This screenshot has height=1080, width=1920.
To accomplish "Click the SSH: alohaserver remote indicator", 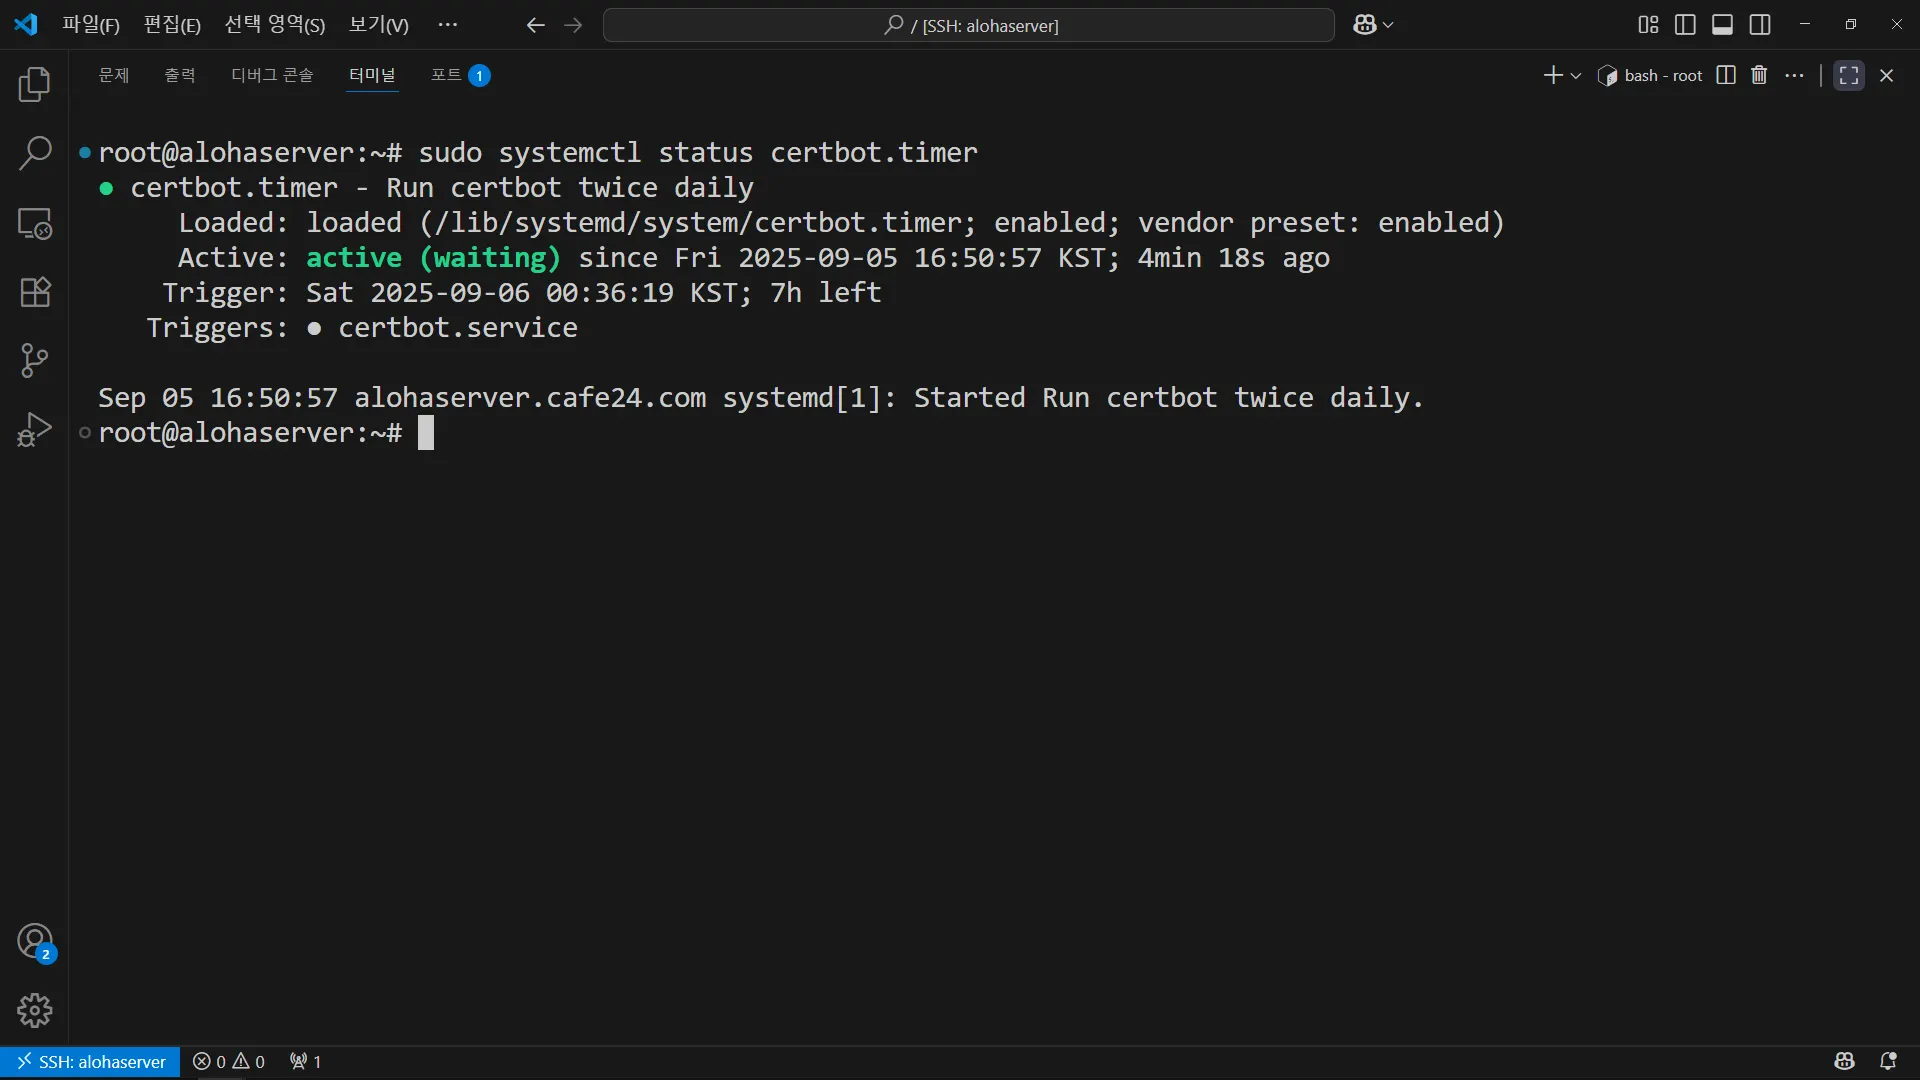I will [x=91, y=1061].
